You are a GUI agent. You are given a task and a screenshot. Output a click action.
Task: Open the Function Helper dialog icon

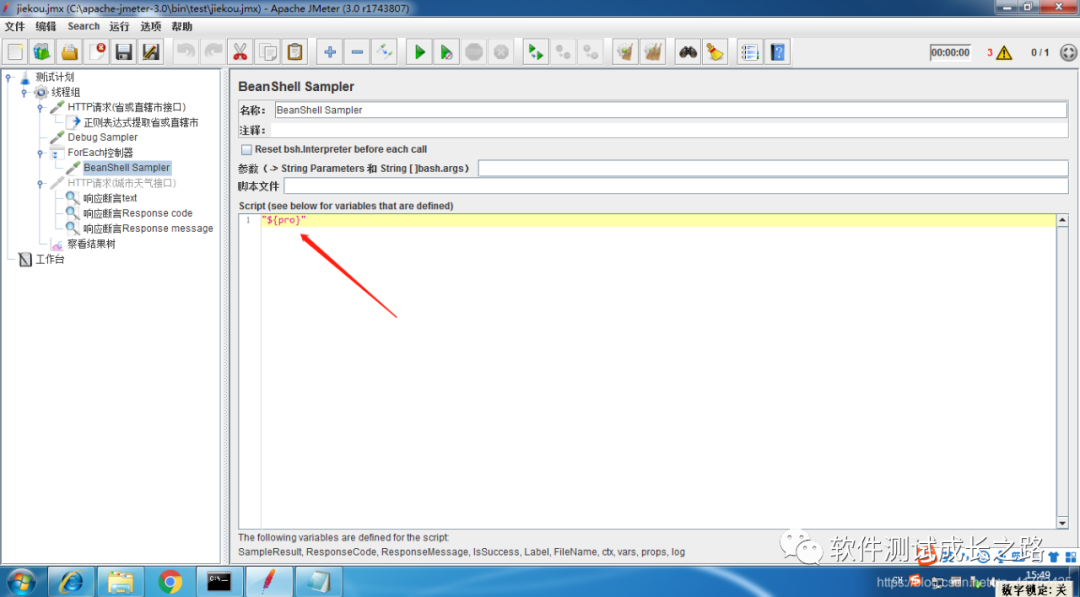(750, 52)
